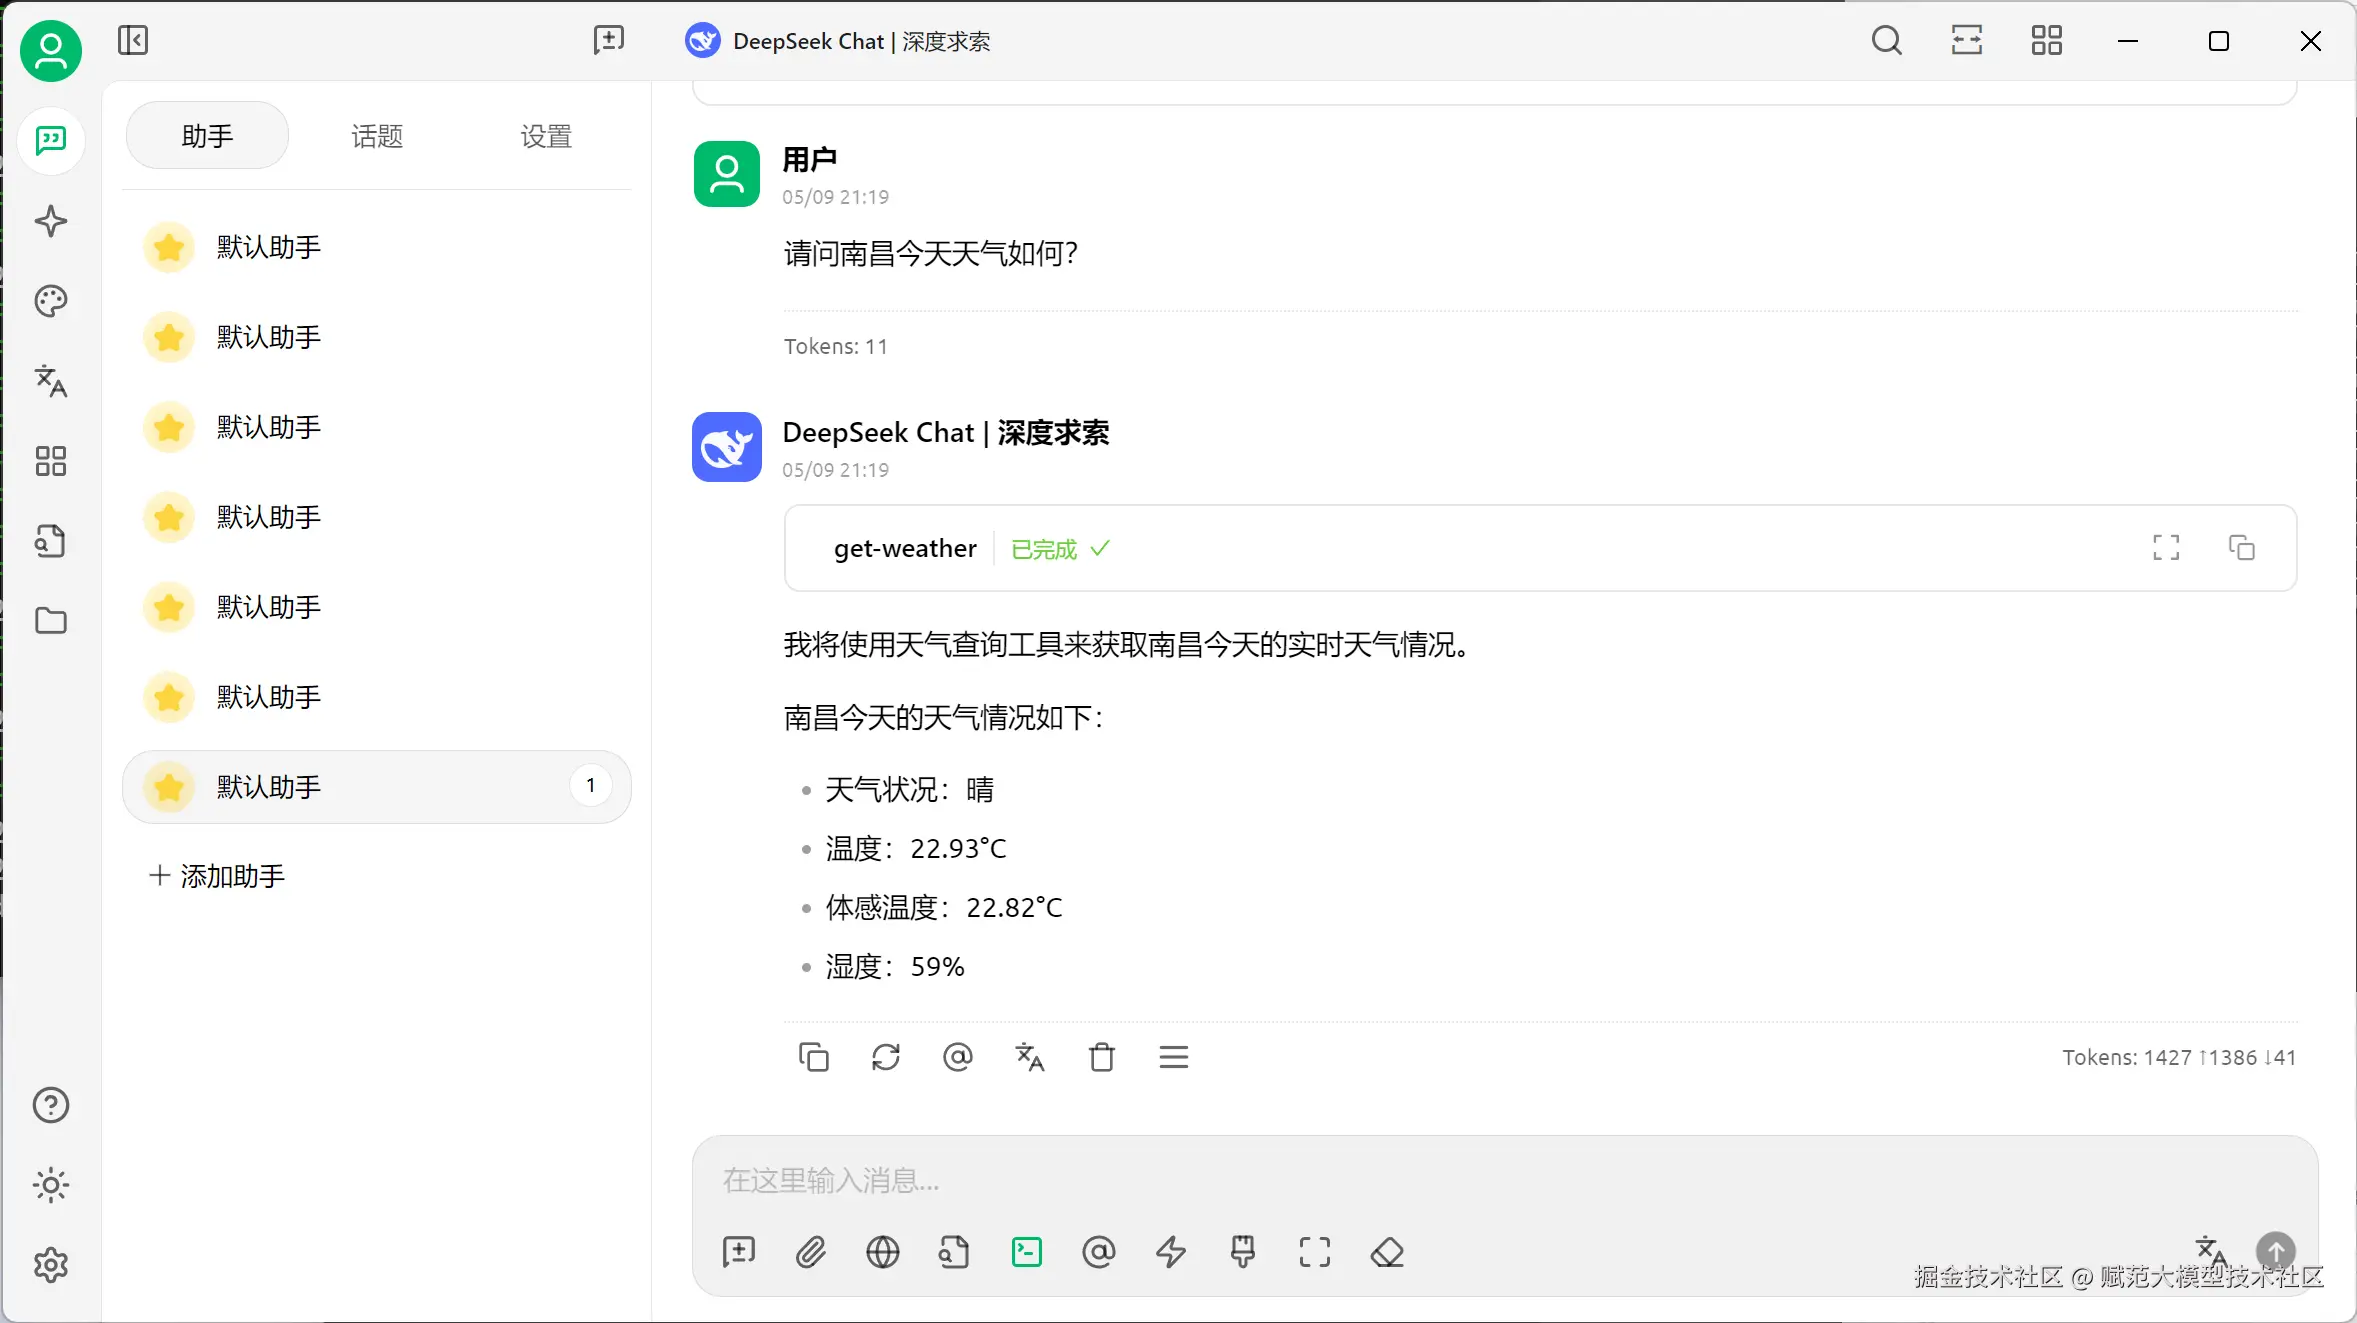This screenshot has width=2357, height=1323.
Task: Copy the assistant message content
Action: click(x=813, y=1057)
